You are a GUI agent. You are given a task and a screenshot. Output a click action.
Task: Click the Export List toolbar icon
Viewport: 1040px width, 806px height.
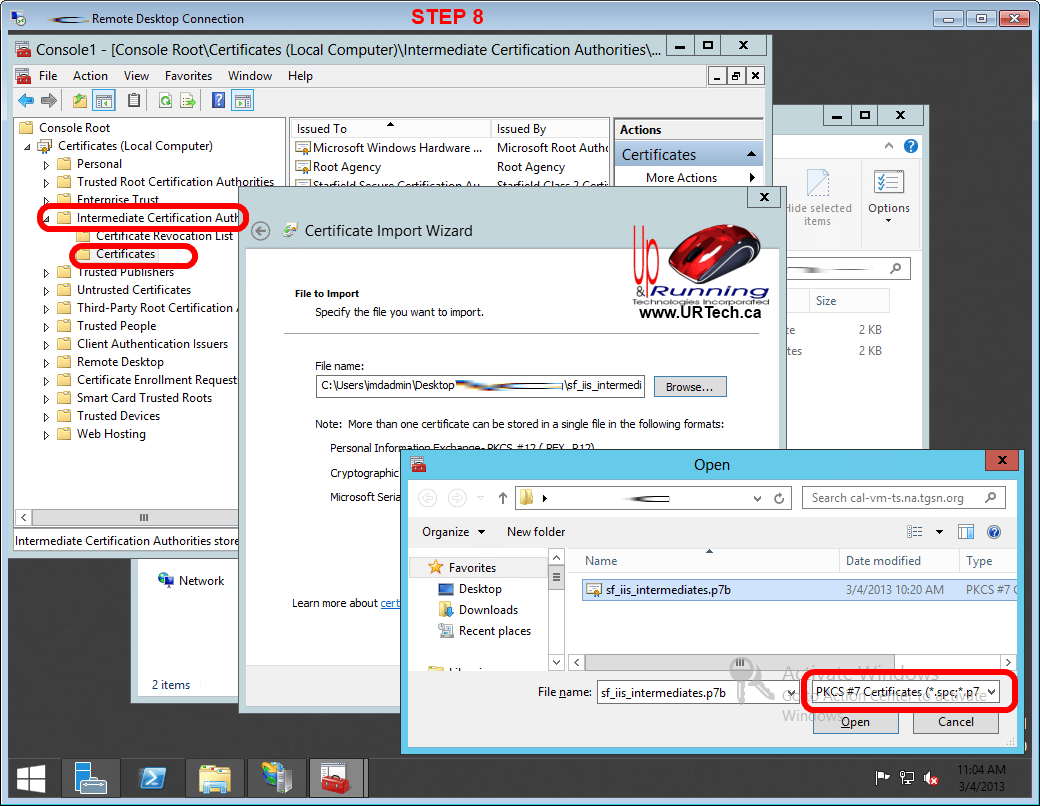pos(189,100)
